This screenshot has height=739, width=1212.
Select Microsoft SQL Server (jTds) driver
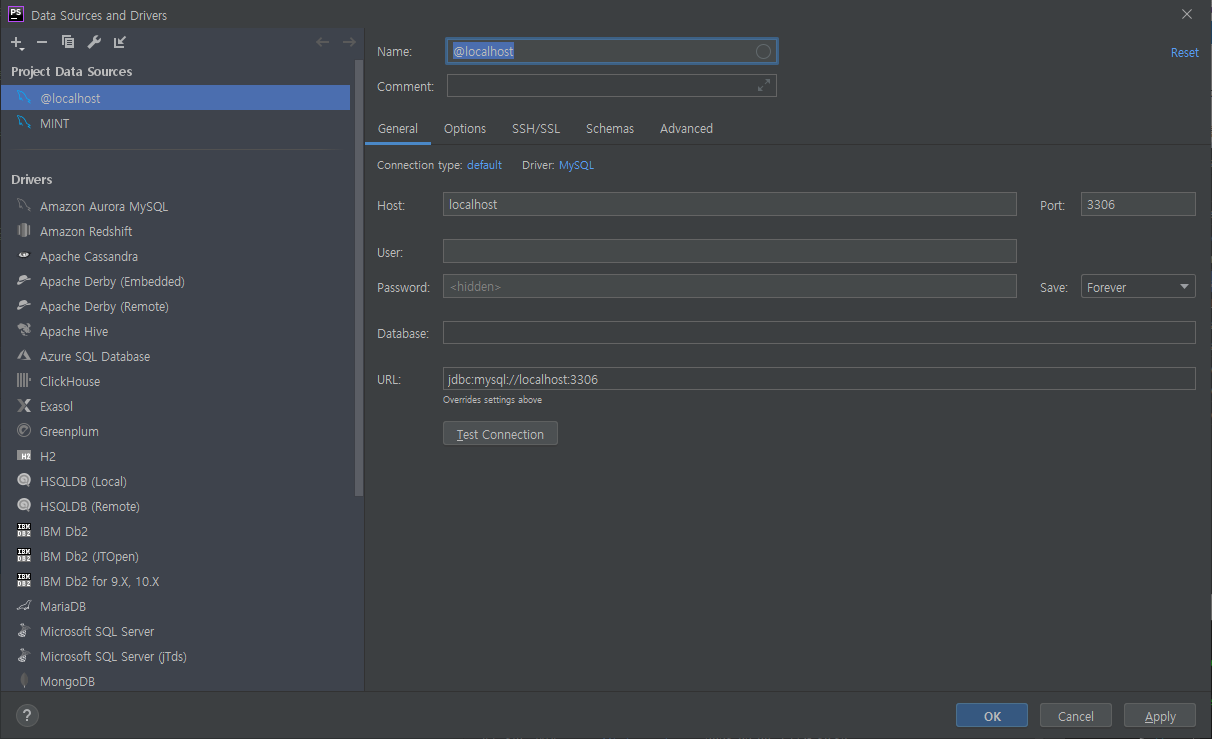(x=175, y=656)
